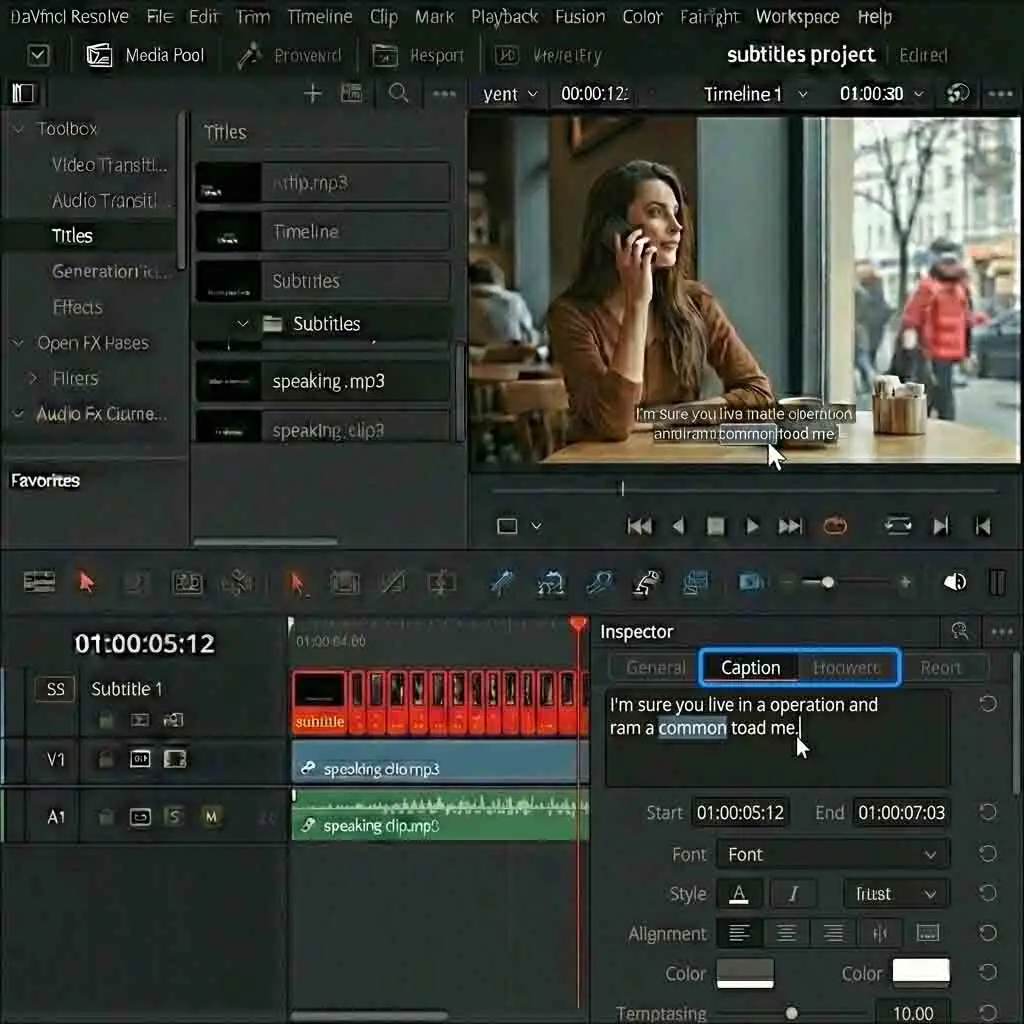Toggle underline style in Caption inspector
Screen dimensions: 1024x1024
tap(740, 893)
